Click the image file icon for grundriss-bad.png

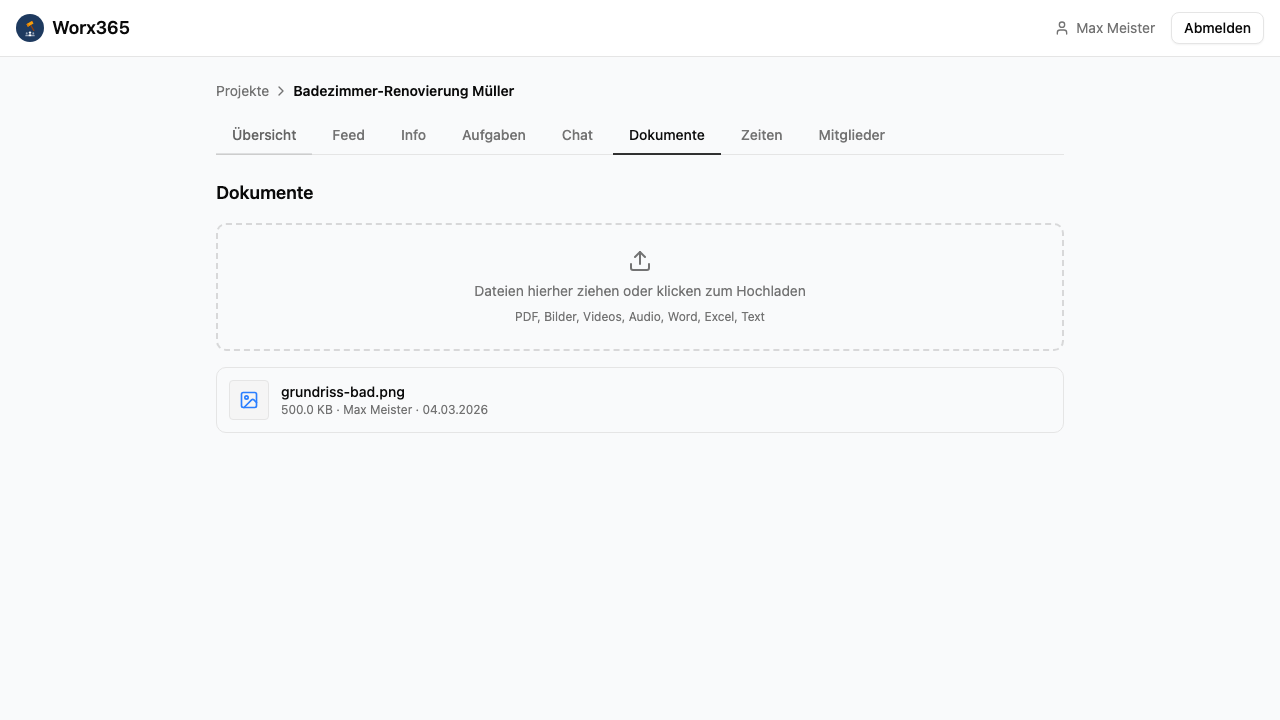249,400
